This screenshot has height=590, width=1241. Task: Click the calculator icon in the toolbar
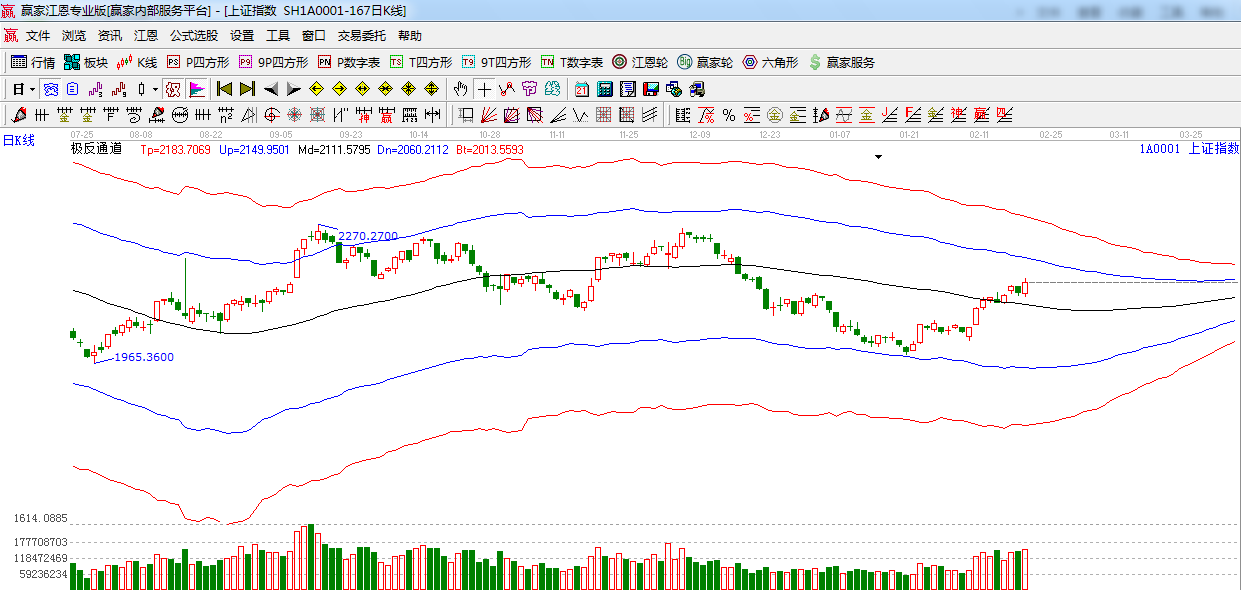[x=604, y=89]
